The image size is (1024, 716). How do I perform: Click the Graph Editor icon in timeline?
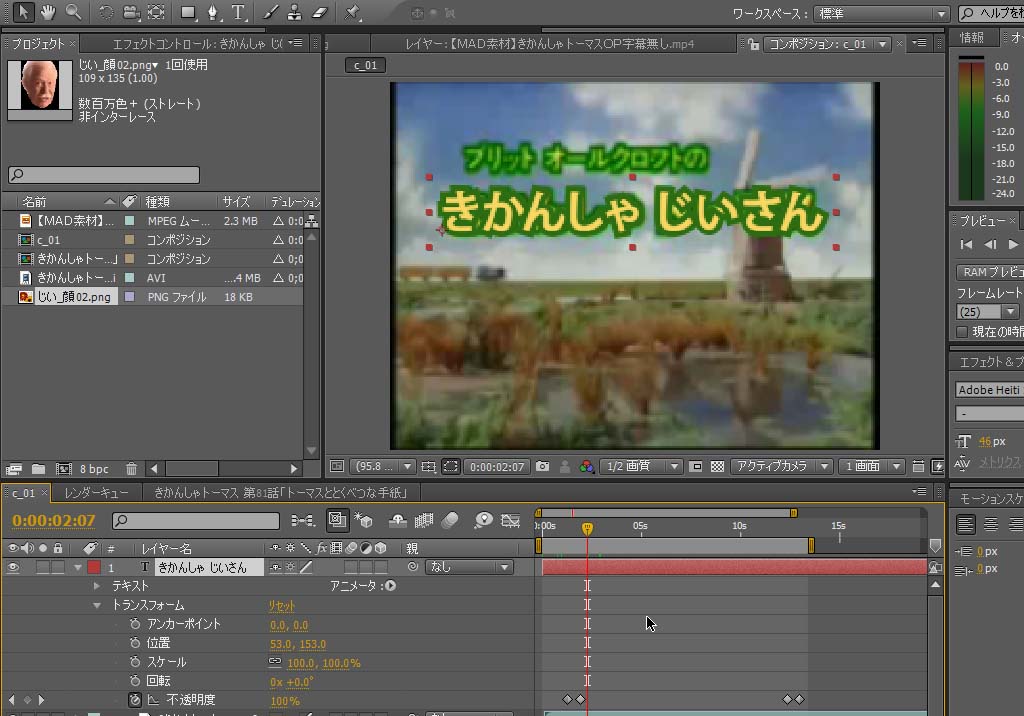coord(510,521)
